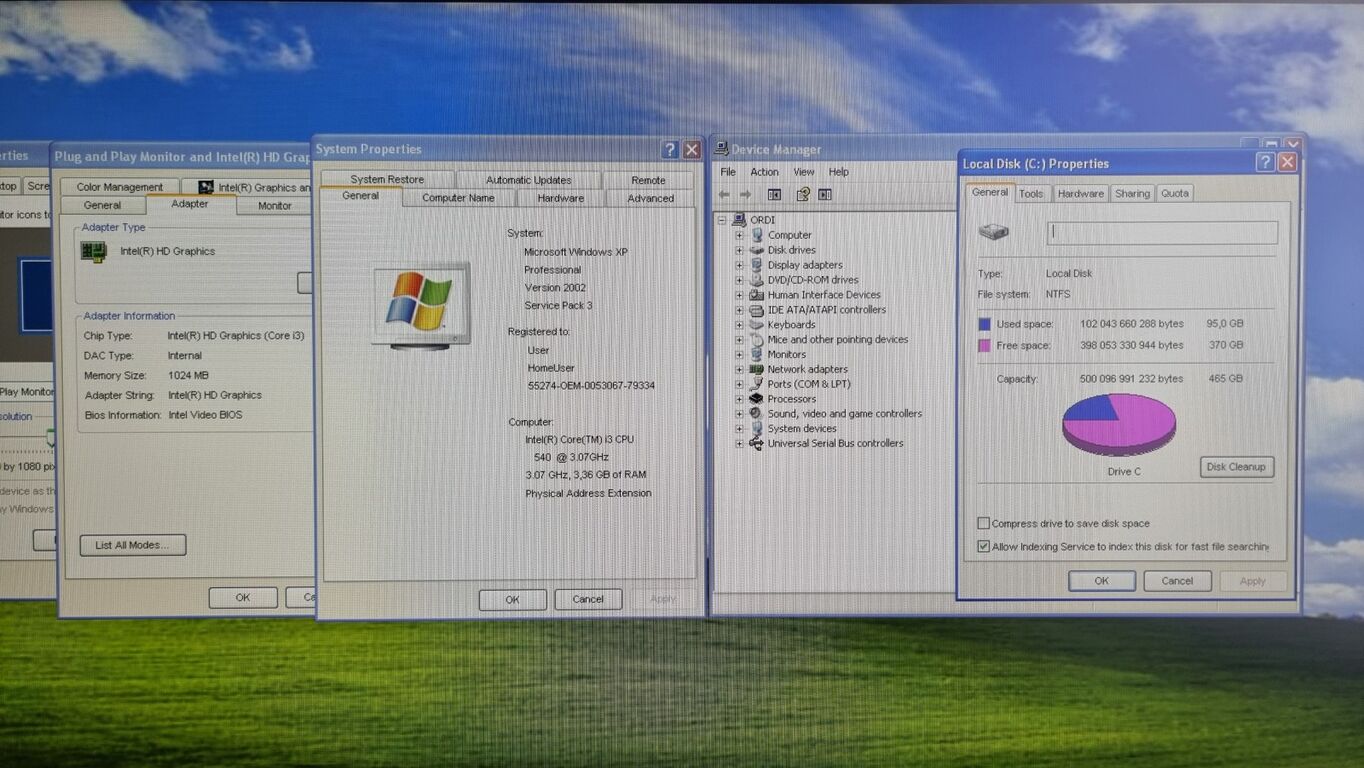Switch to the Monitor tab in adapter dialog

tap(275, 206)
